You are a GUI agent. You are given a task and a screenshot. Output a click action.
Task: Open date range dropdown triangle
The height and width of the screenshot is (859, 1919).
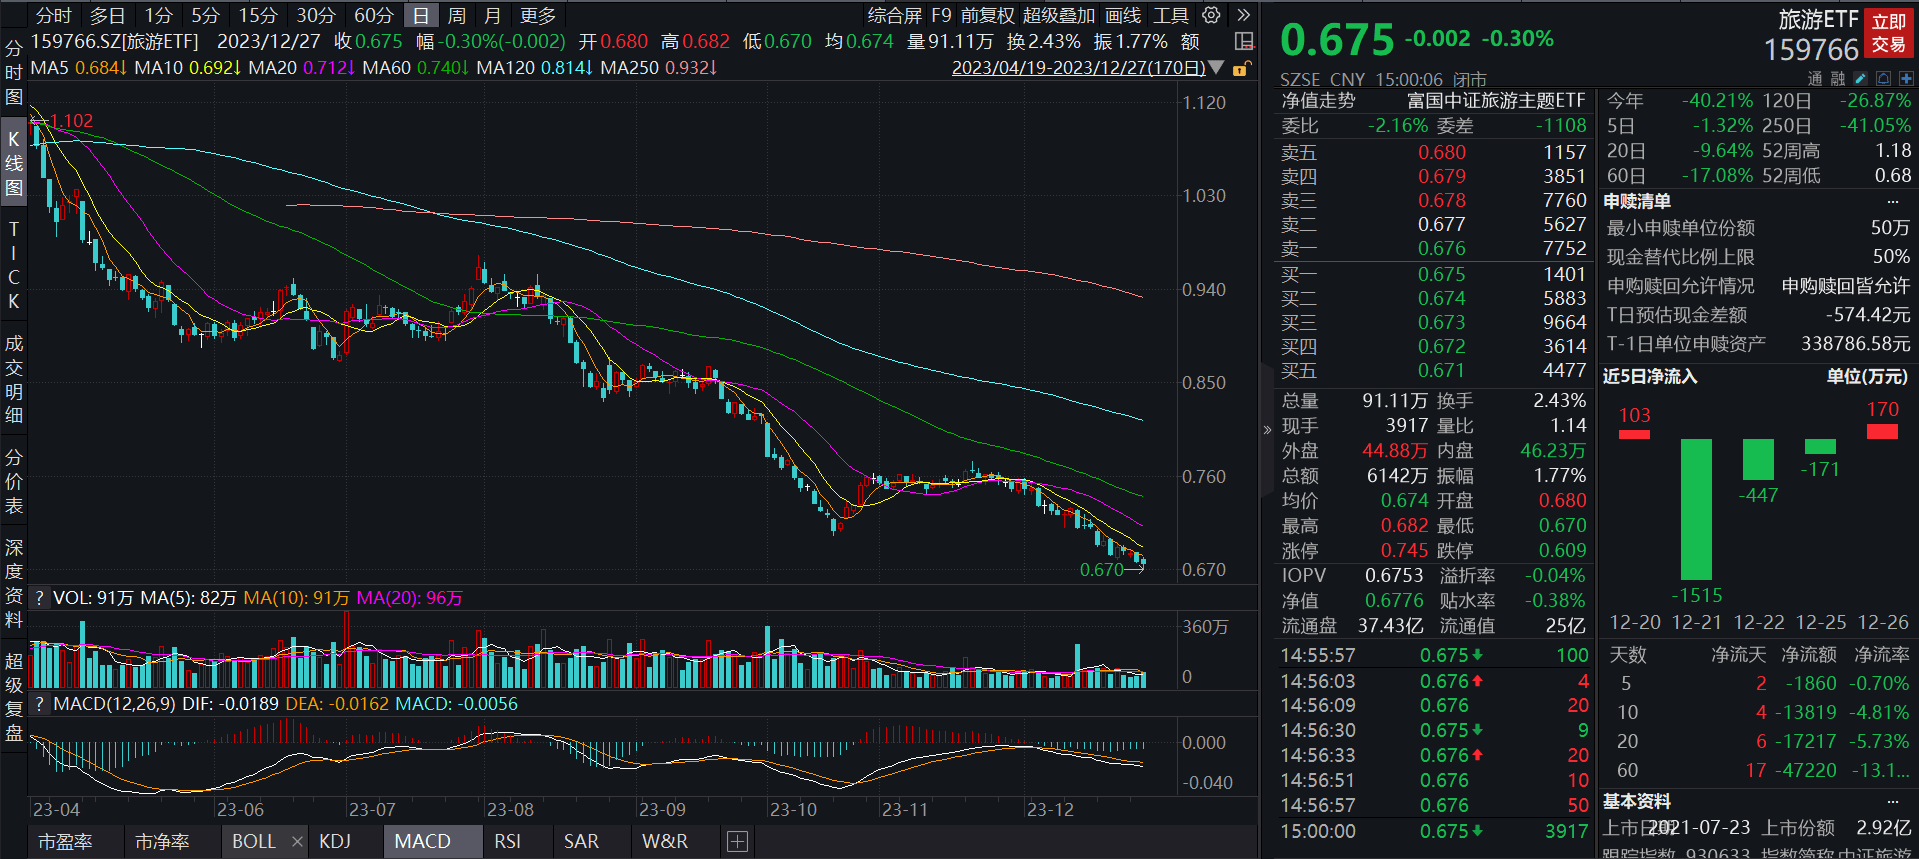[1216, 68]
